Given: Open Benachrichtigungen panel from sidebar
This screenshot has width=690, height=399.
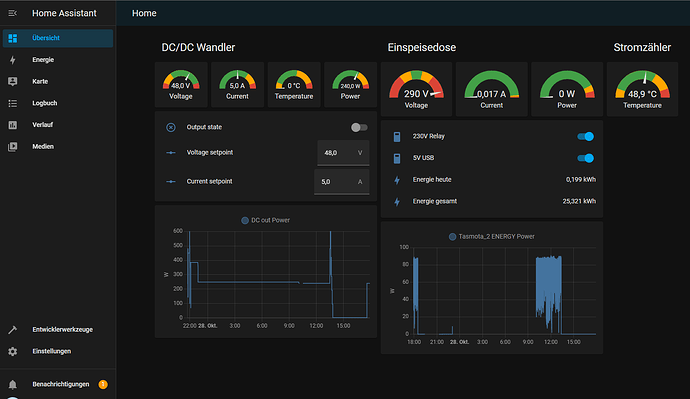Looking at the screenshot, I should 58,384.
